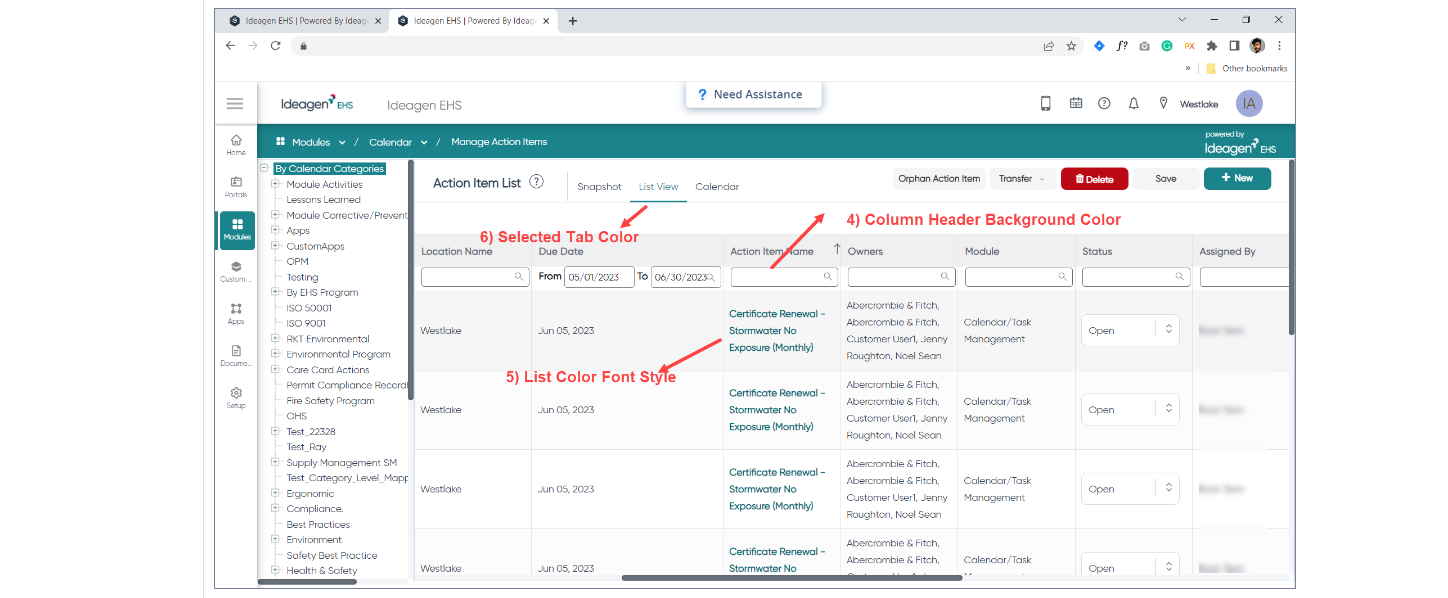Open Custom section in sidebar
Screen dimensions: 1448x598
tap(236, 272)
